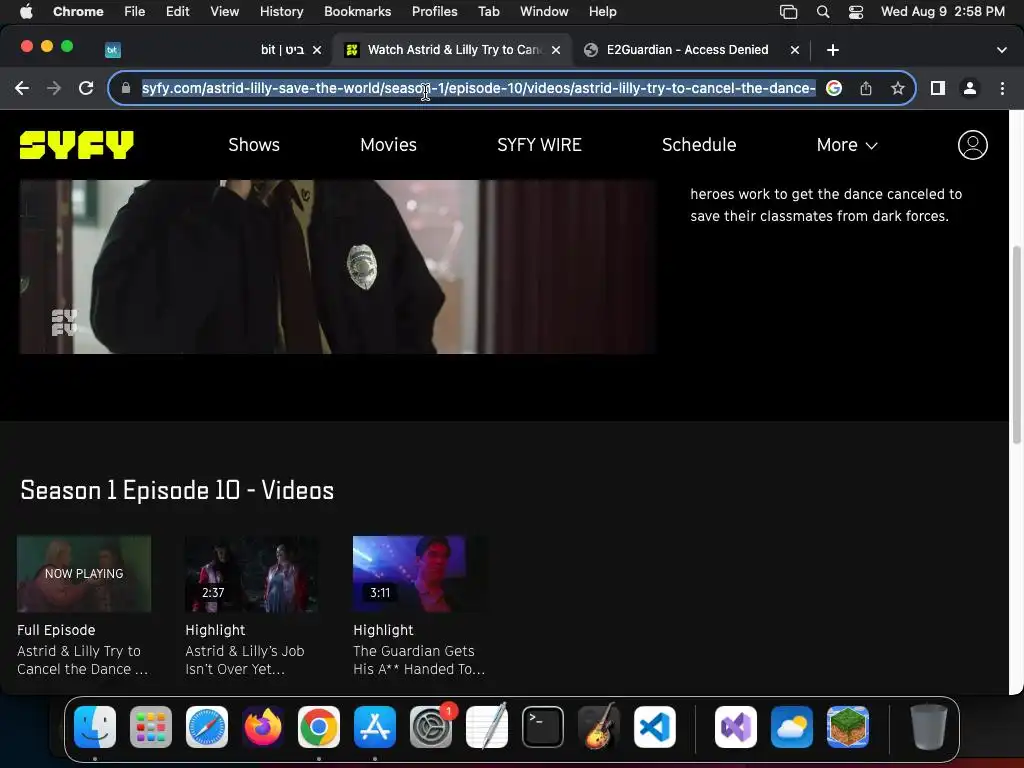Open the Bookmarks menu
Image resolution: width=1024 pixels, height=768 pixels.
point(357,12)
